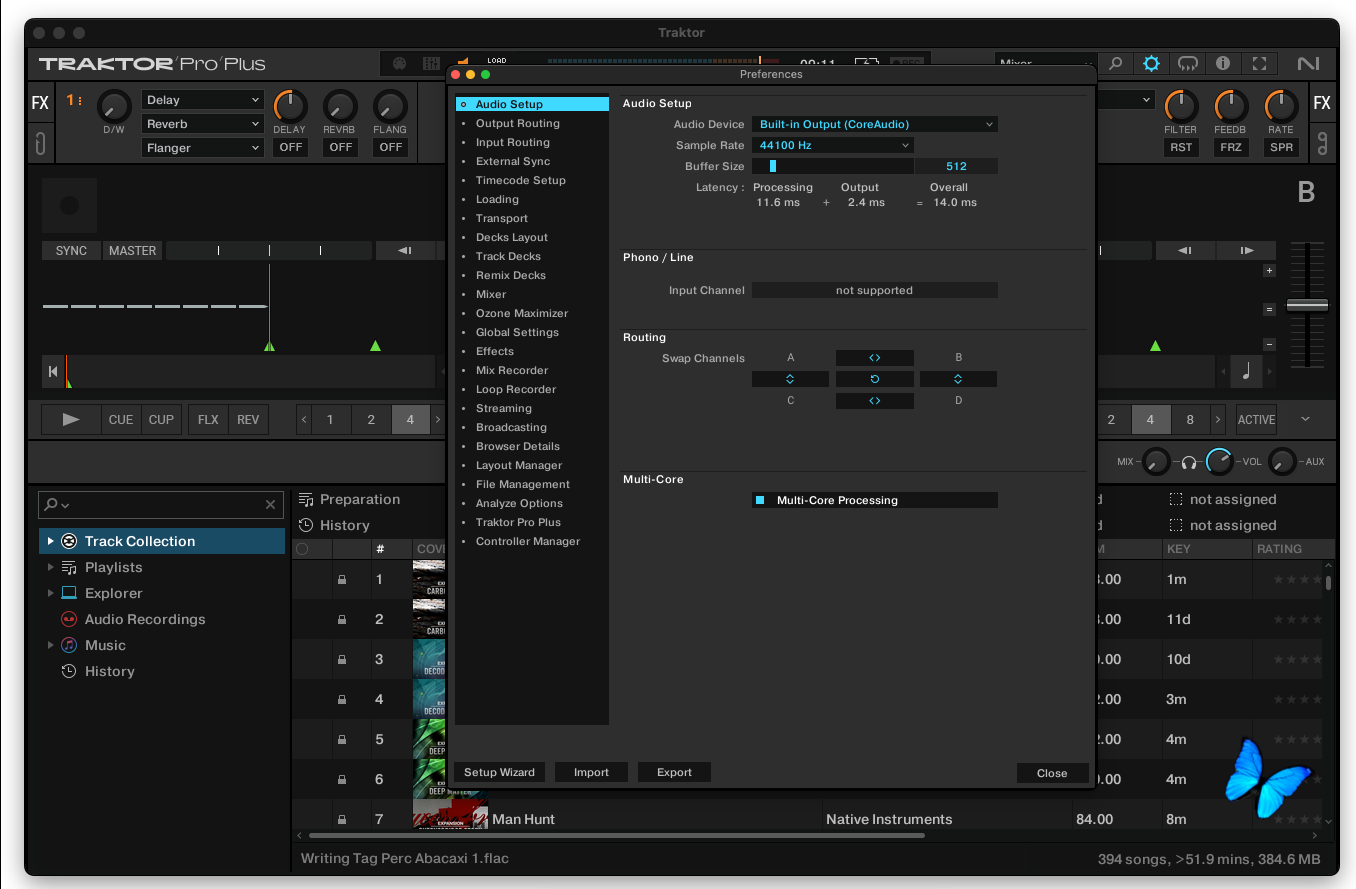This screenshot has width=1356, height=889.
Task: Toggle the Multi-Core Processing checkbox
Action: (760, 500)
